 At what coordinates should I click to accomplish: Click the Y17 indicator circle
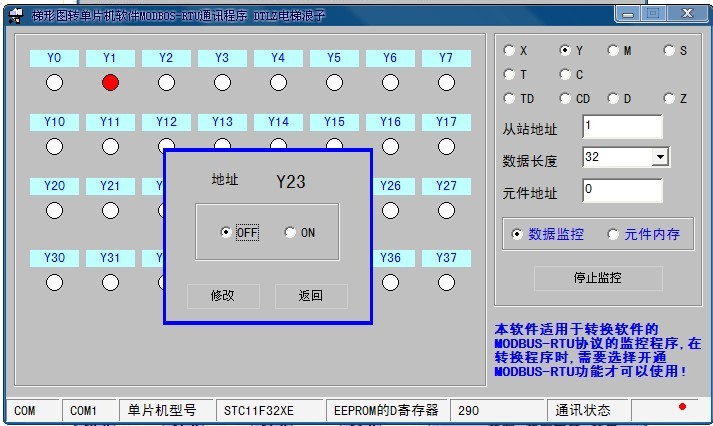coord(446,146)
